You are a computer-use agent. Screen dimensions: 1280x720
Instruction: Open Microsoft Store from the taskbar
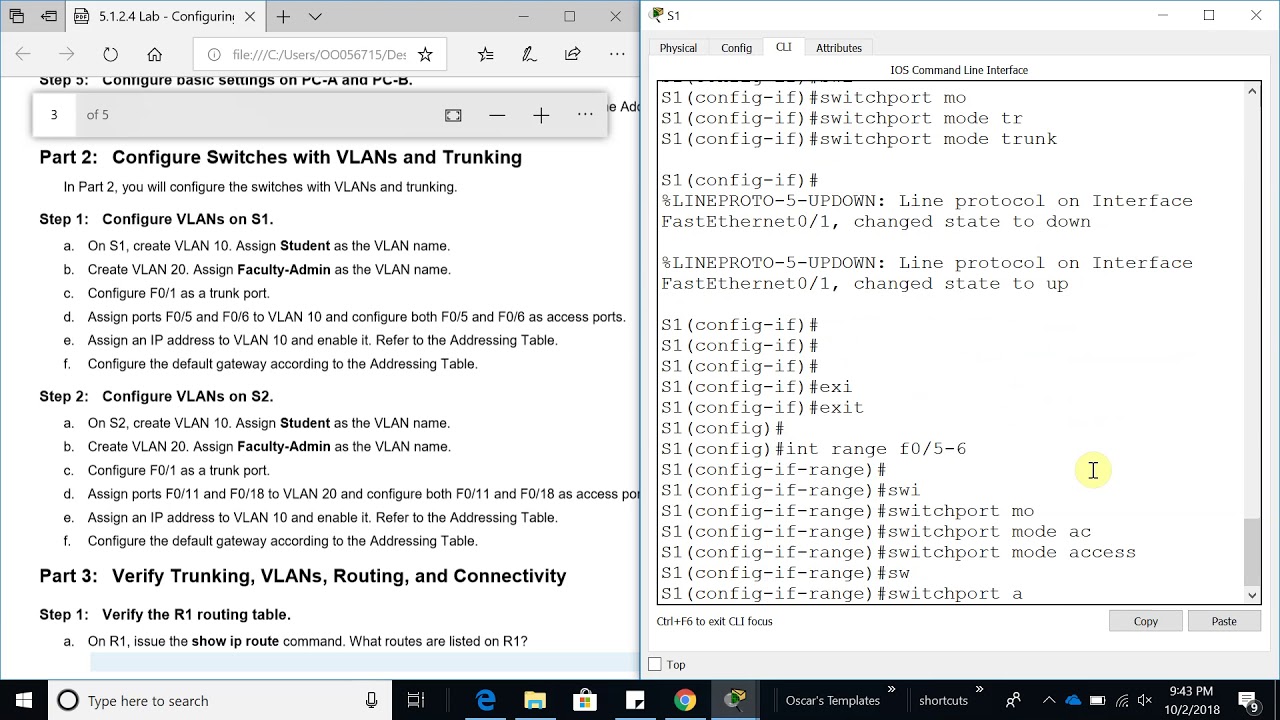[x=585, y=700]
